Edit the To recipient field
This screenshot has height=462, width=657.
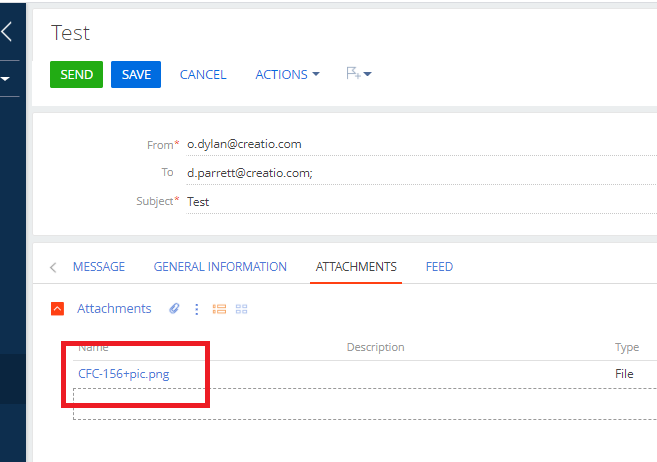422,173
